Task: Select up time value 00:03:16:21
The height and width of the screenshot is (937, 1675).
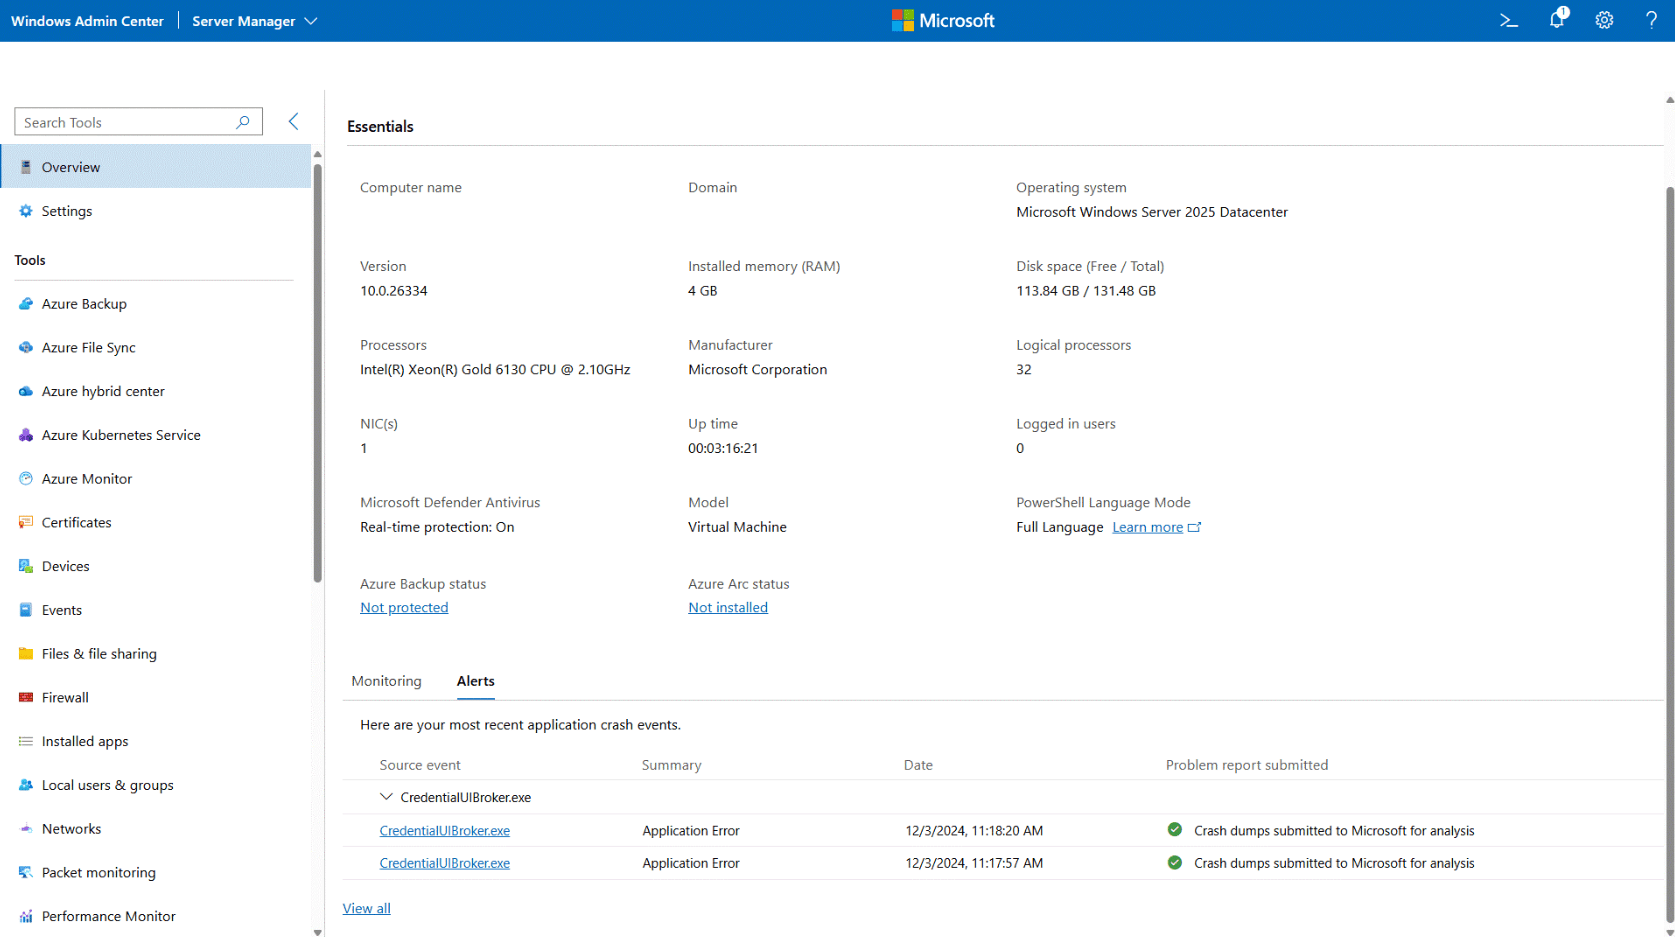Action: (x=723, y=448)
